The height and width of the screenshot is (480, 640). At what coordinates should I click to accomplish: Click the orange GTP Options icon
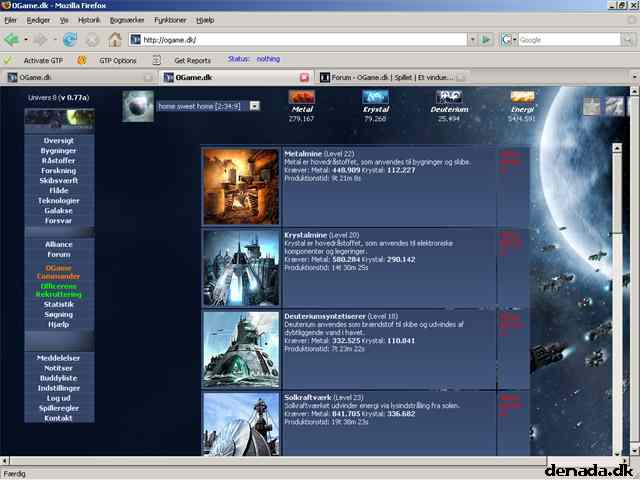click(x=82, y=60)
